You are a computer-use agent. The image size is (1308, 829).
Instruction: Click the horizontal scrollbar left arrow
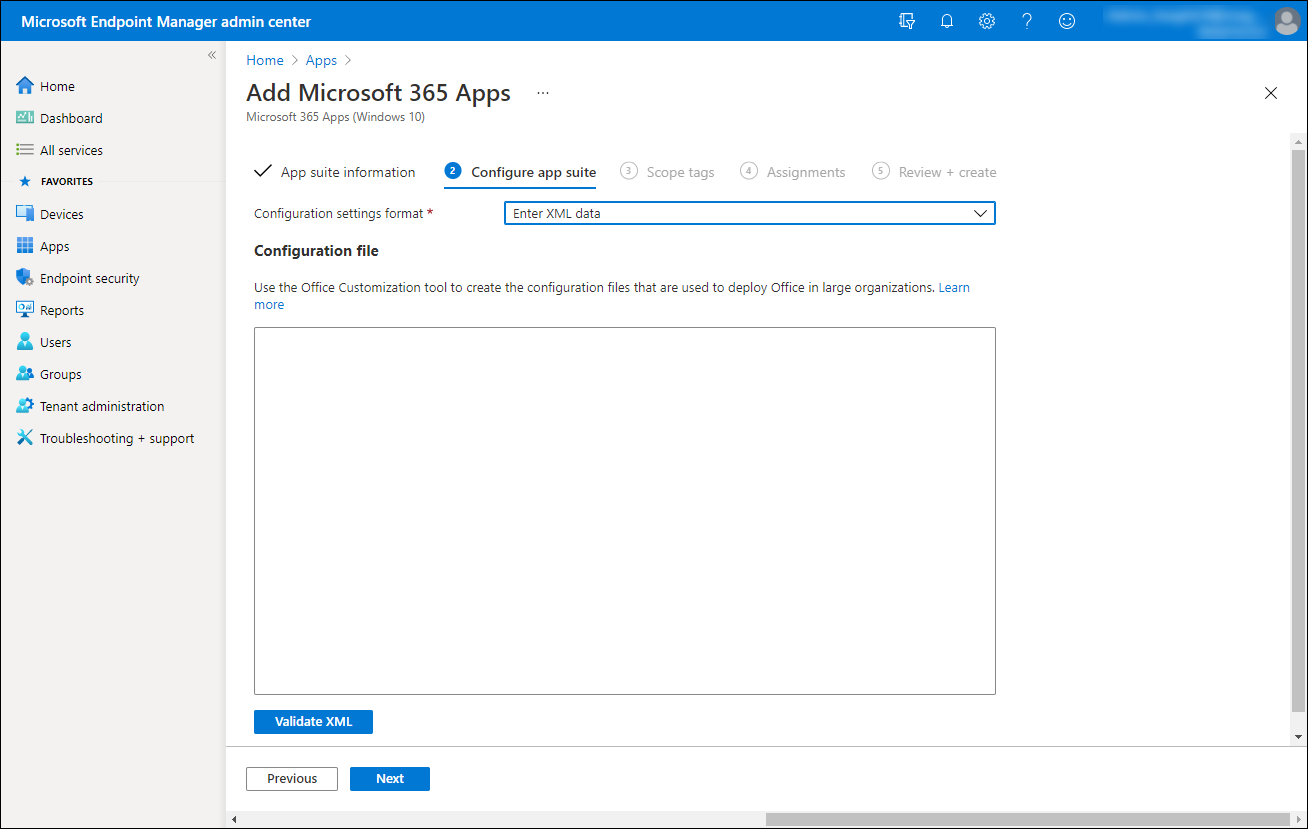point(234,819)
